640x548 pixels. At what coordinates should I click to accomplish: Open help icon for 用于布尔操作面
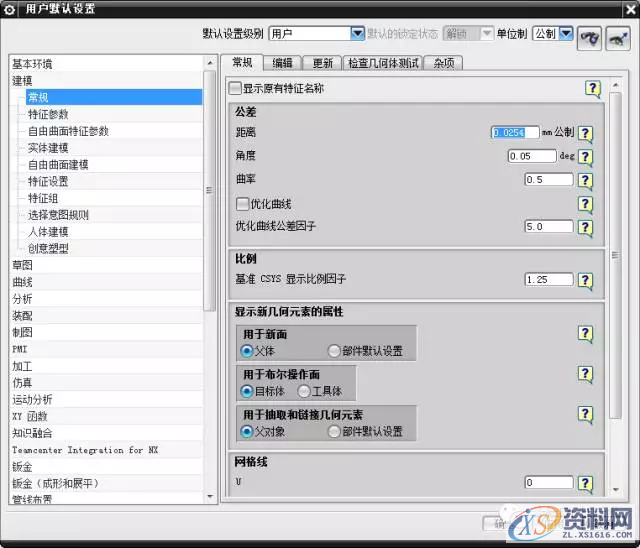pyautogui.click(x=585, y=374)
